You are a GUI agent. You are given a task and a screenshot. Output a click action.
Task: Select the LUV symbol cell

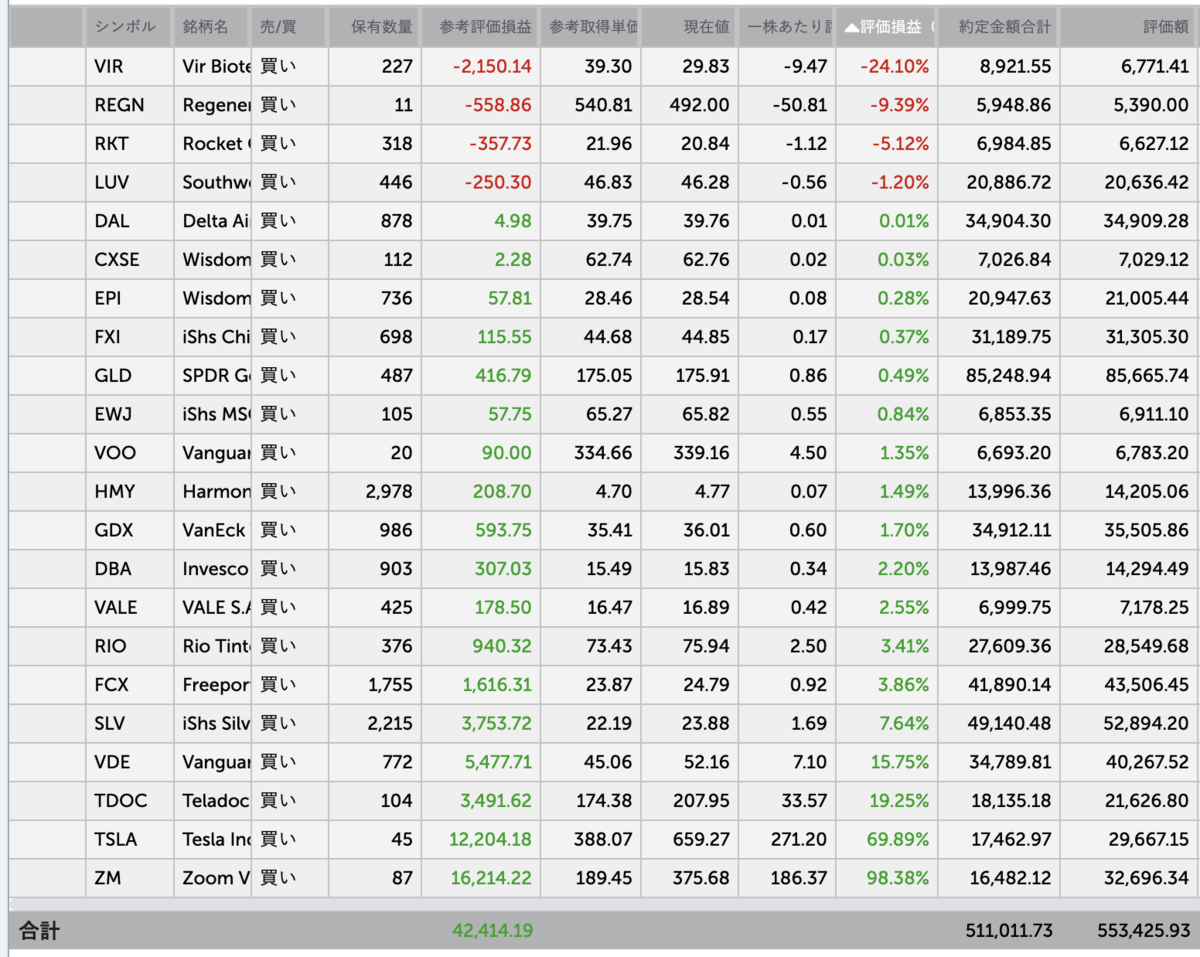click(129, 183)
